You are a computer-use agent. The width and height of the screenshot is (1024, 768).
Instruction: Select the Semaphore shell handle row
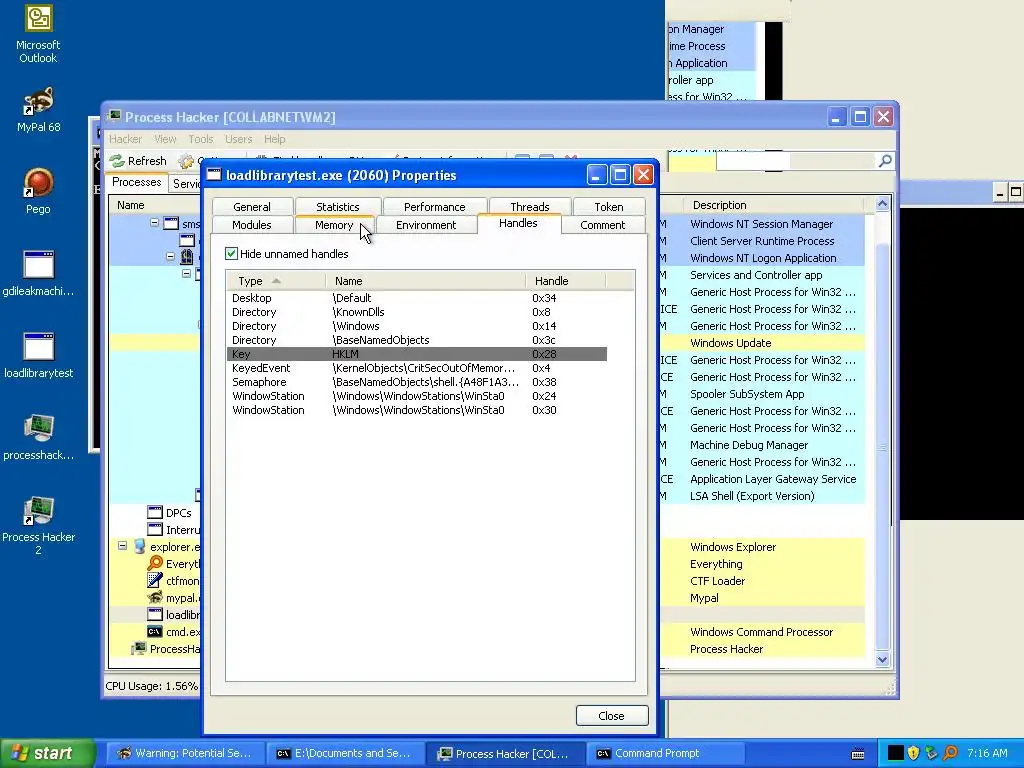coord(417,382)
